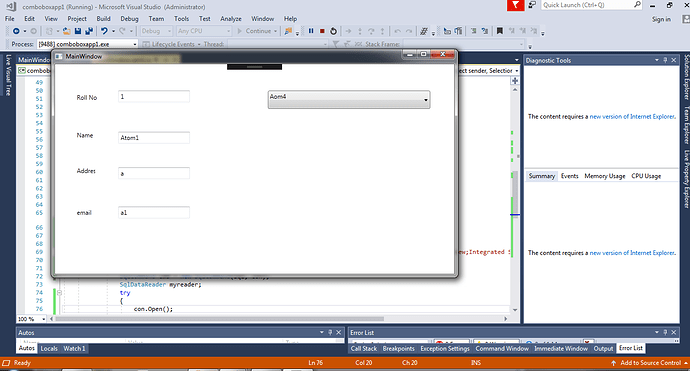Stop debugging with the red square icon
Viewport: 690px width, 371px height.
pyautogui.click(x=322, y=31)
